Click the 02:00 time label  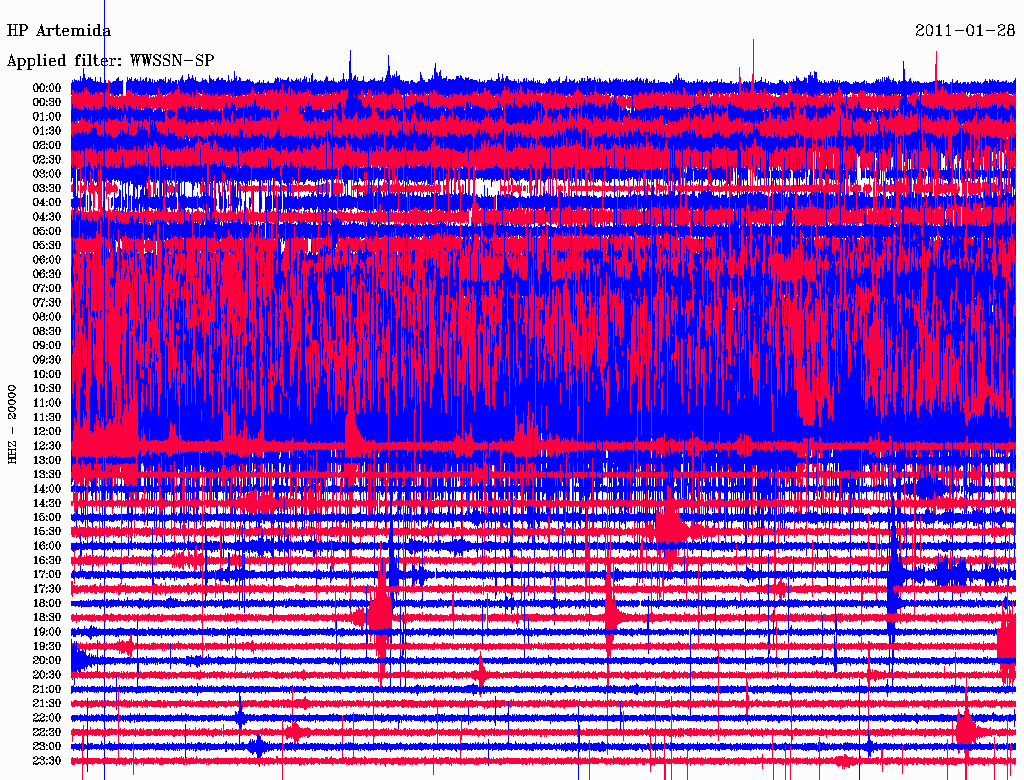47,145
